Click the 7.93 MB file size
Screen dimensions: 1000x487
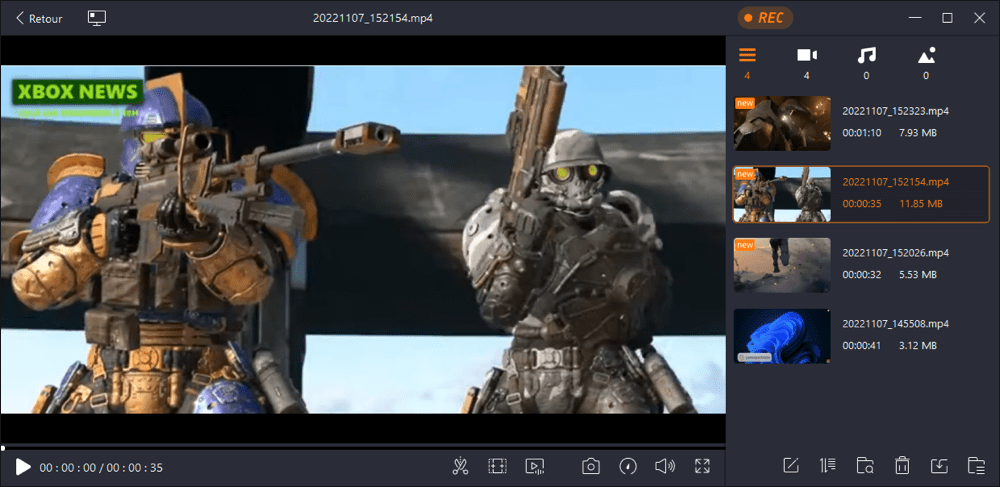tap(918, 133)
